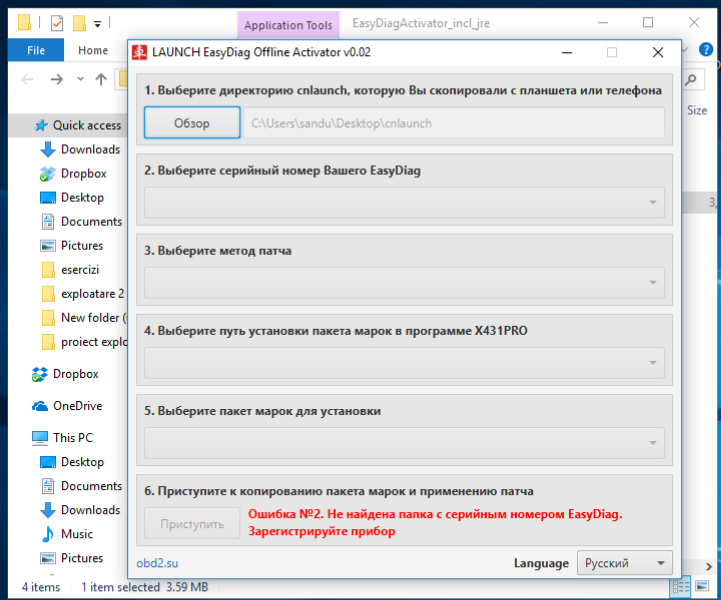721x600 pixels.
Task: Open the File menu in Explorer
Action: tap(36, 50)
